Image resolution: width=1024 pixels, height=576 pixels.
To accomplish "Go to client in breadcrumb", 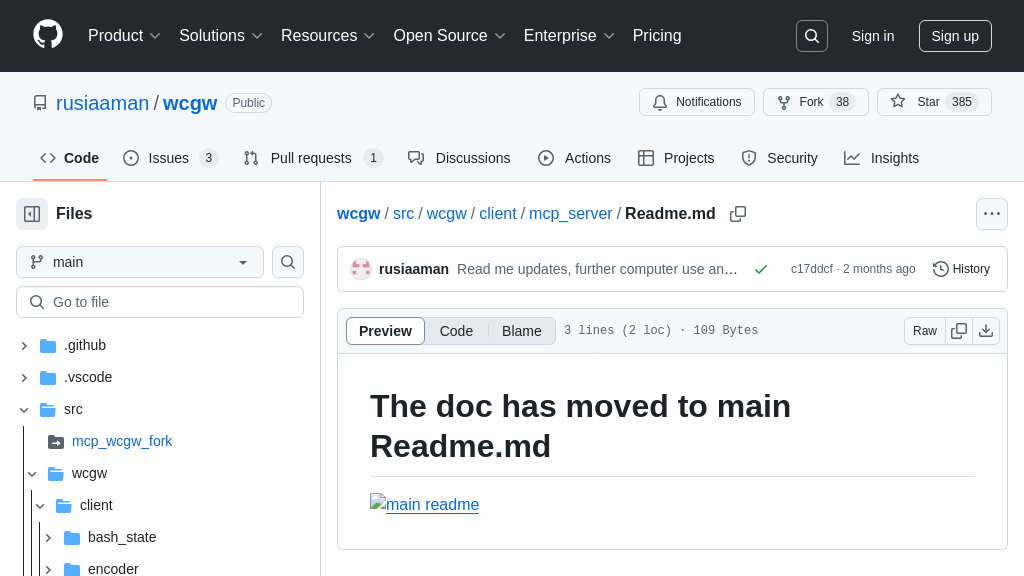I will click(498, 214).
